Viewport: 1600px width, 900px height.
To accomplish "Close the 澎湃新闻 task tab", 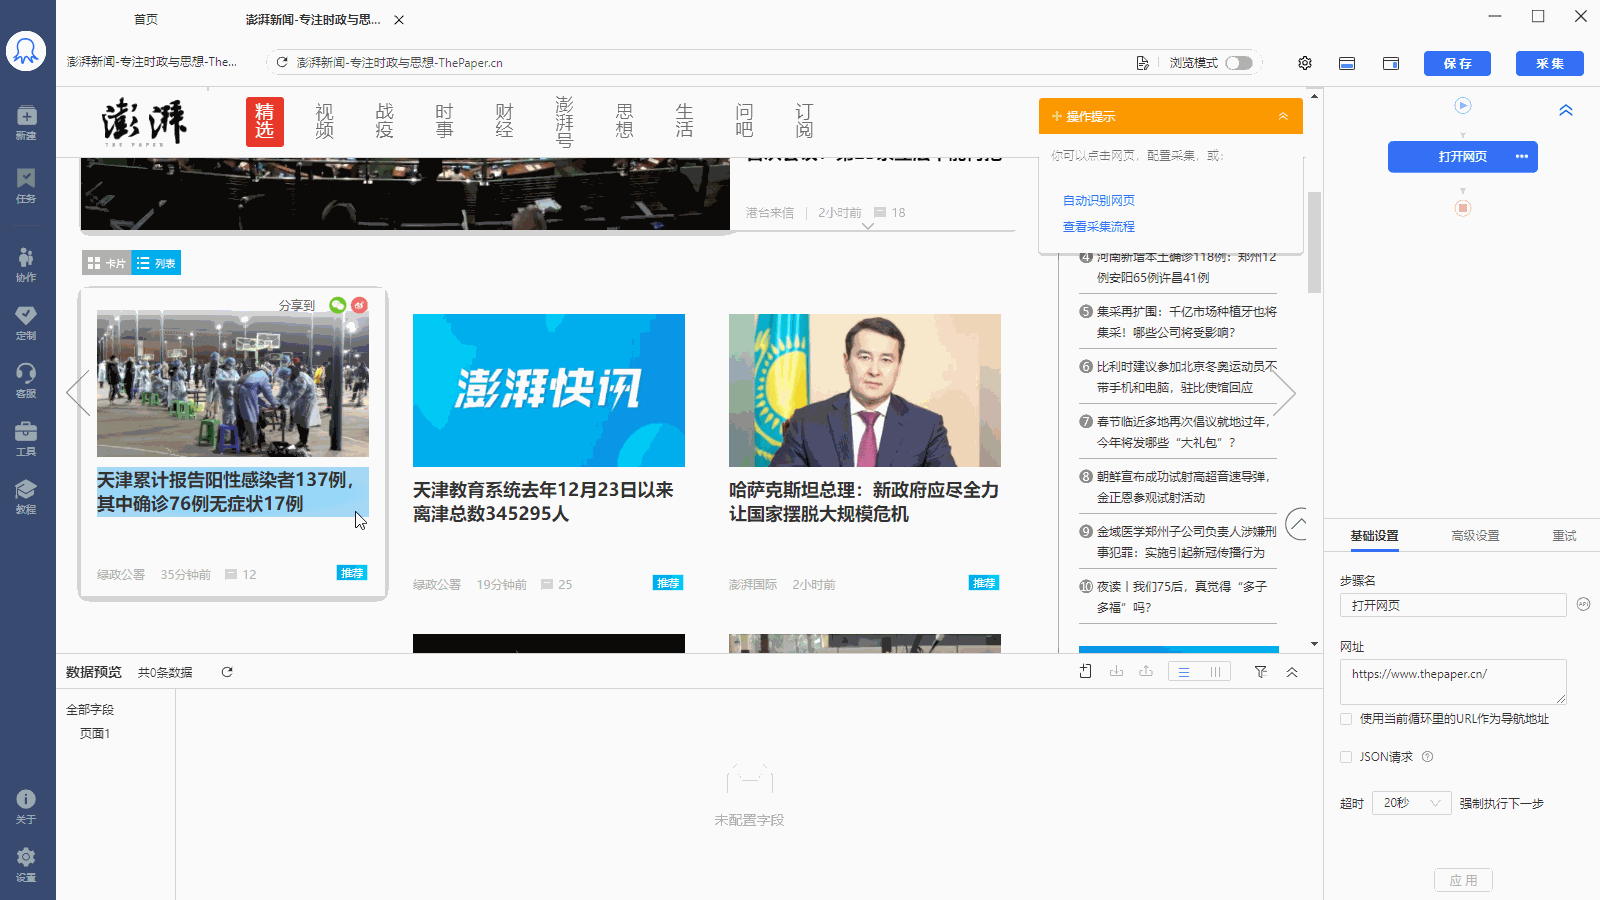I will click(x=399, y=20).
